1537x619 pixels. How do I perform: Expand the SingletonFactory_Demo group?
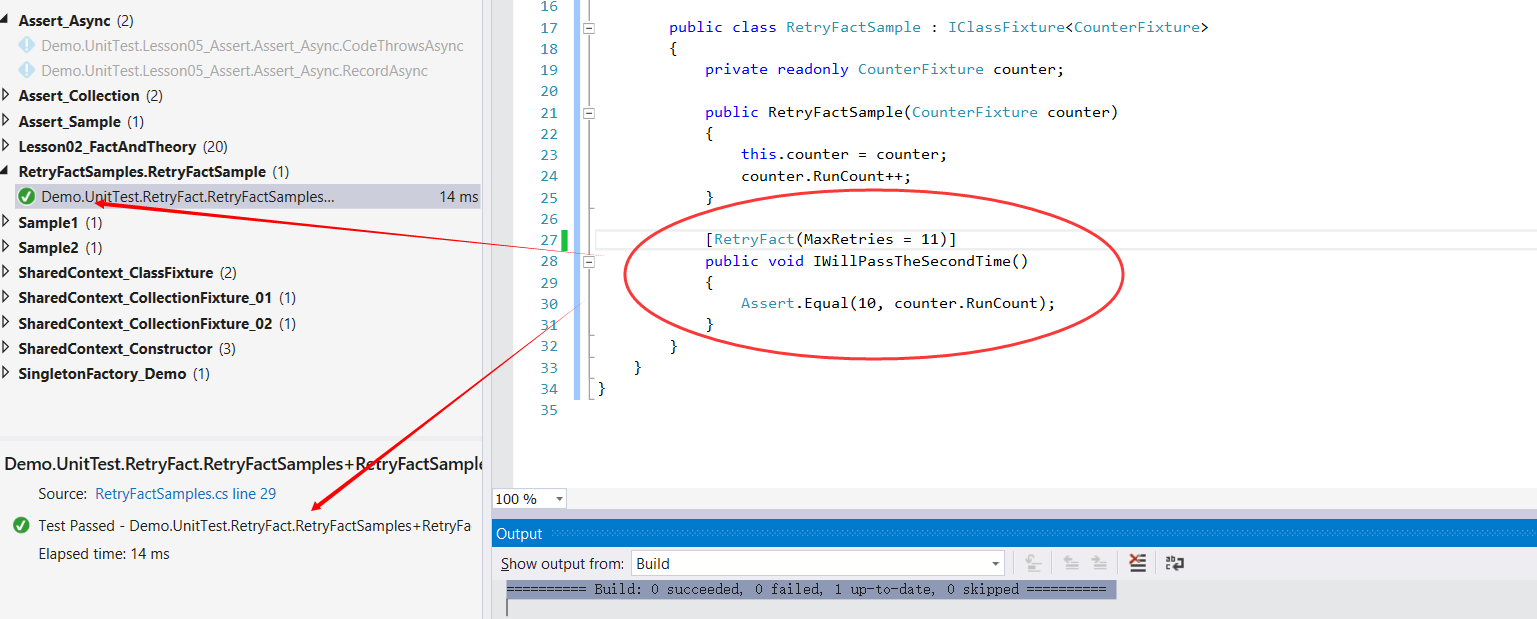point(8,373)
